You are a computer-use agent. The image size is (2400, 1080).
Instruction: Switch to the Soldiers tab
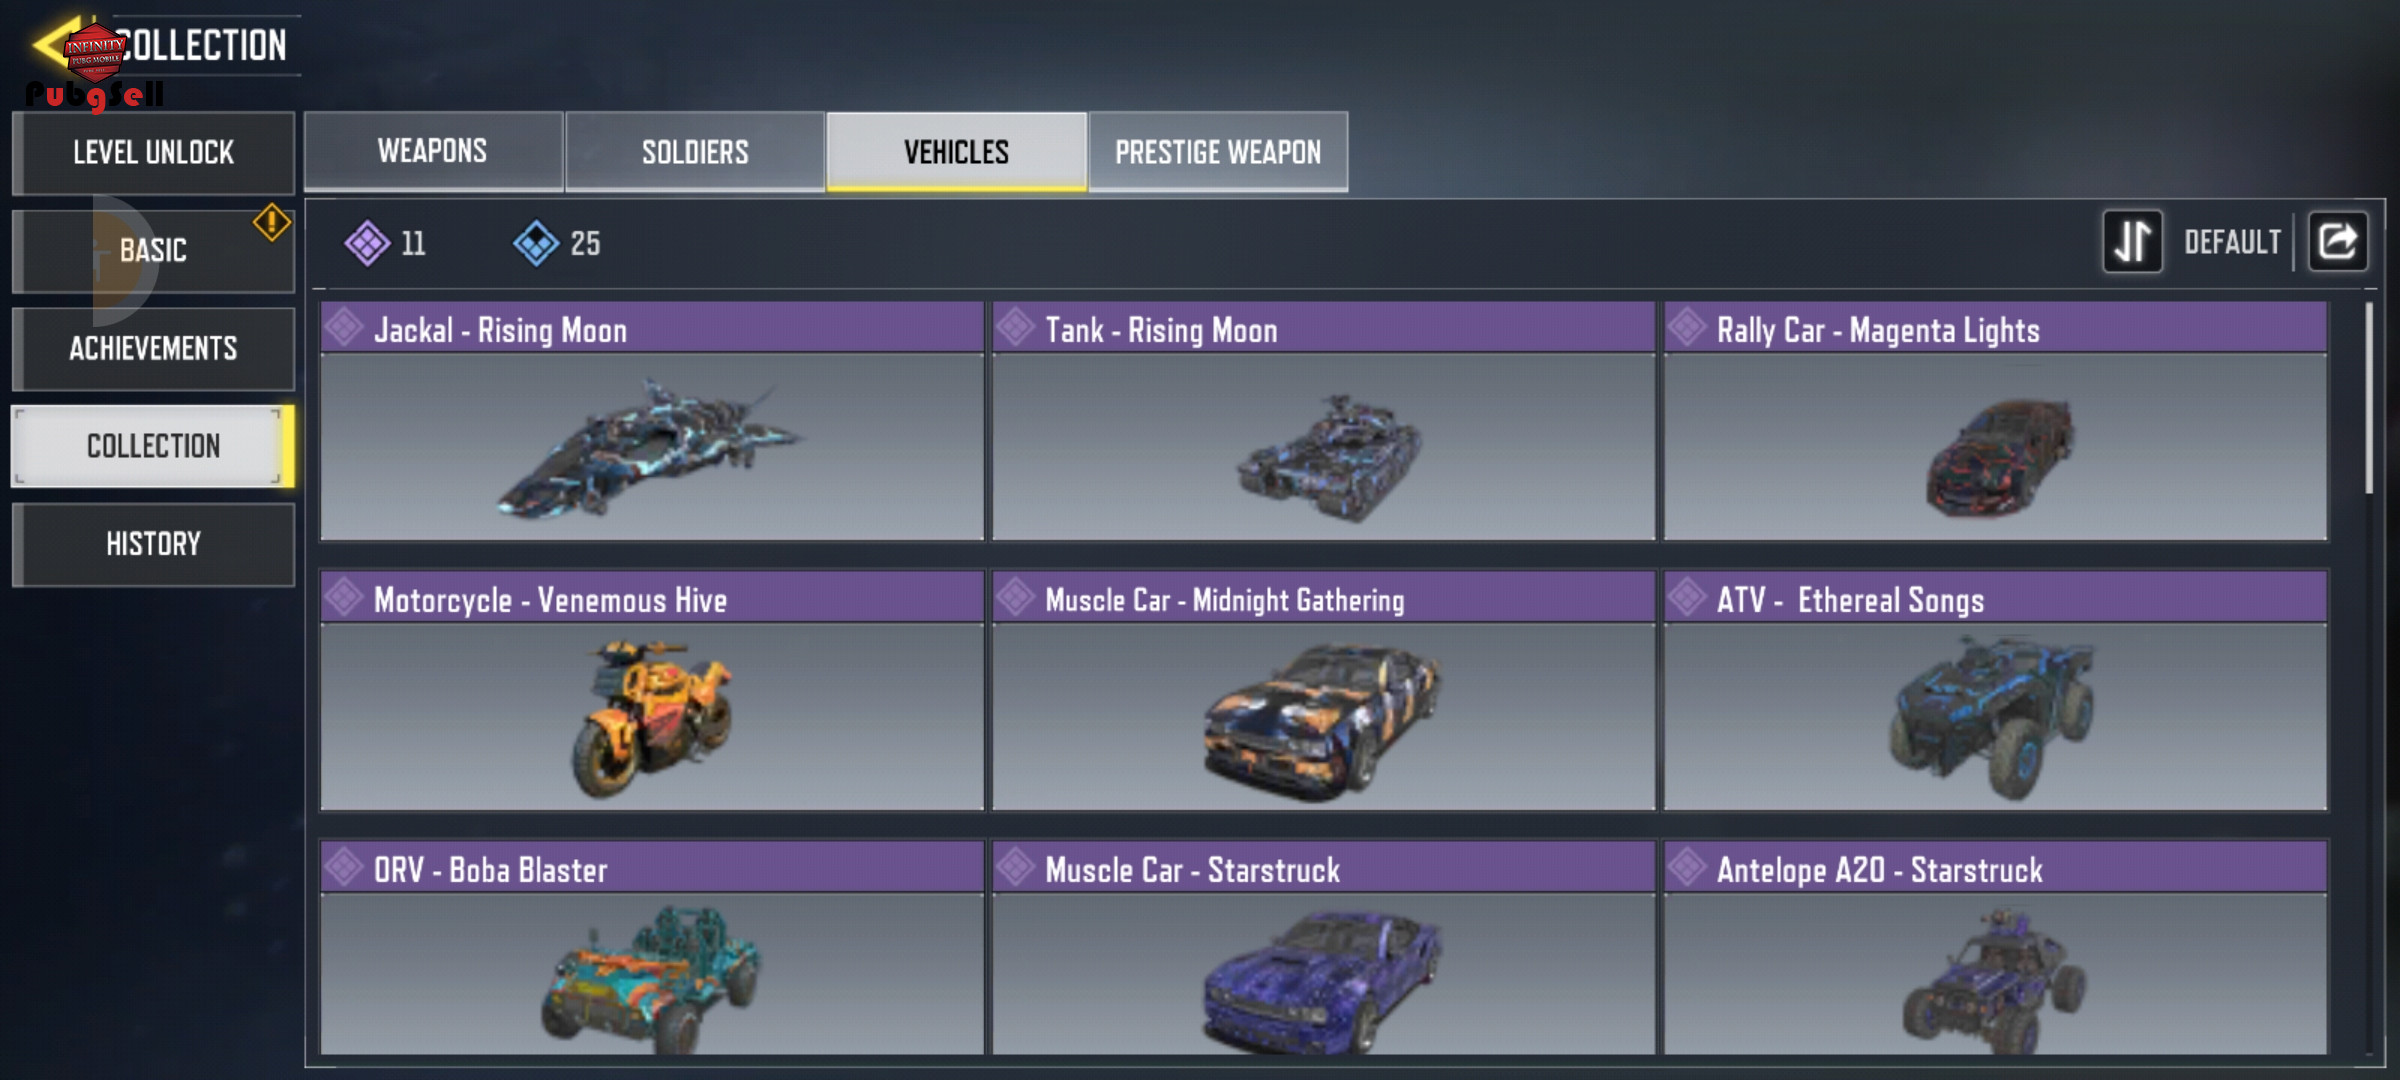click(x=695, y=151)
